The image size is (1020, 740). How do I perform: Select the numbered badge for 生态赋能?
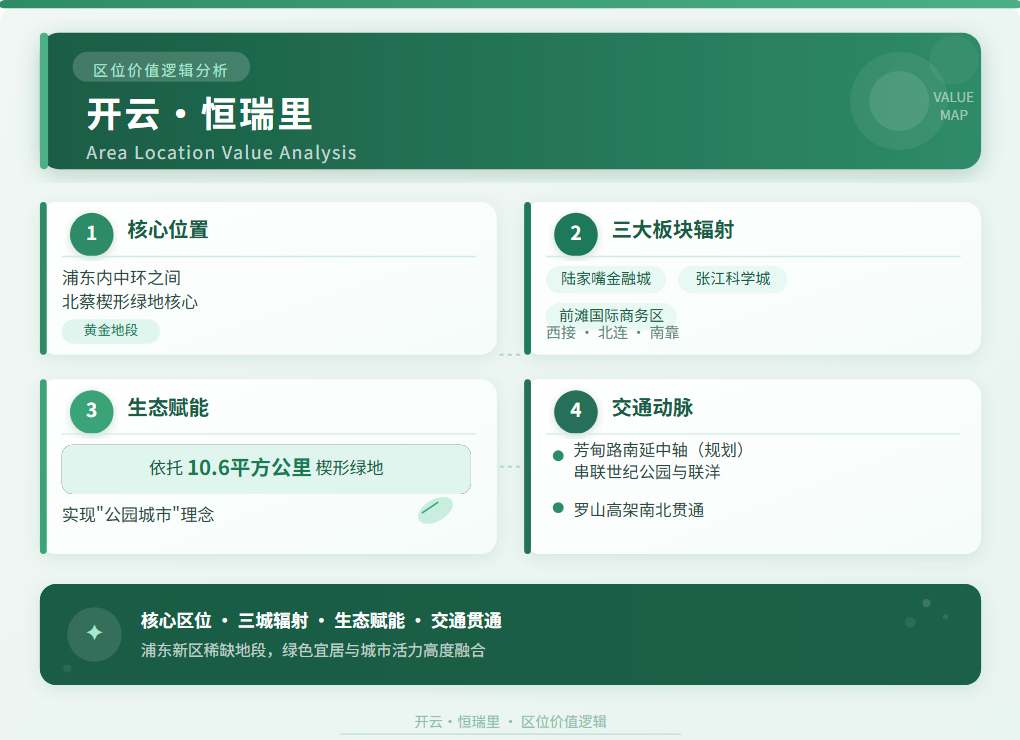pos(90,411)
